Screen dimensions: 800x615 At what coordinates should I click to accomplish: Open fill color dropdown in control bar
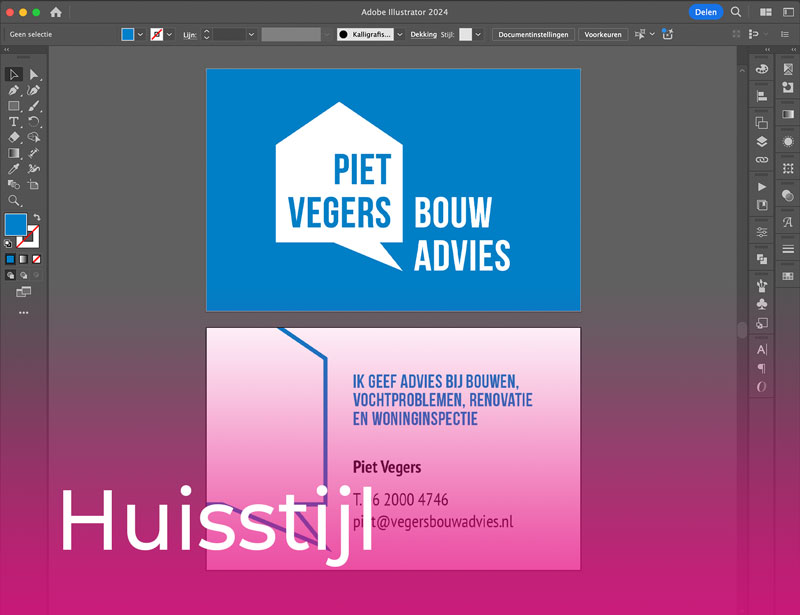click(140, 34)
